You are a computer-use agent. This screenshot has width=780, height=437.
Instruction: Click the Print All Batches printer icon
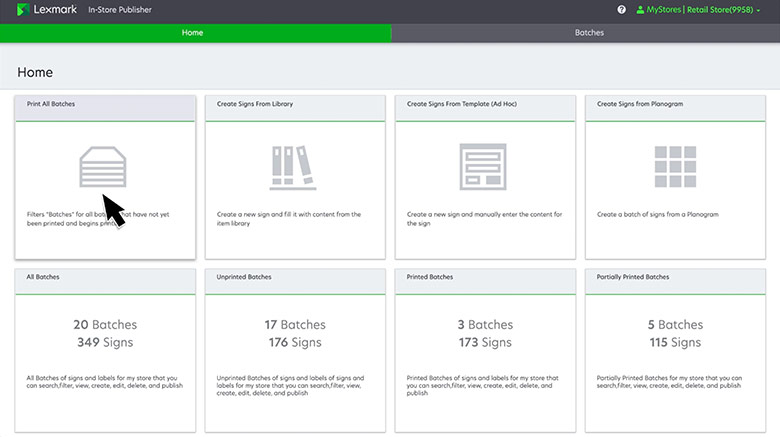[104, 166]
